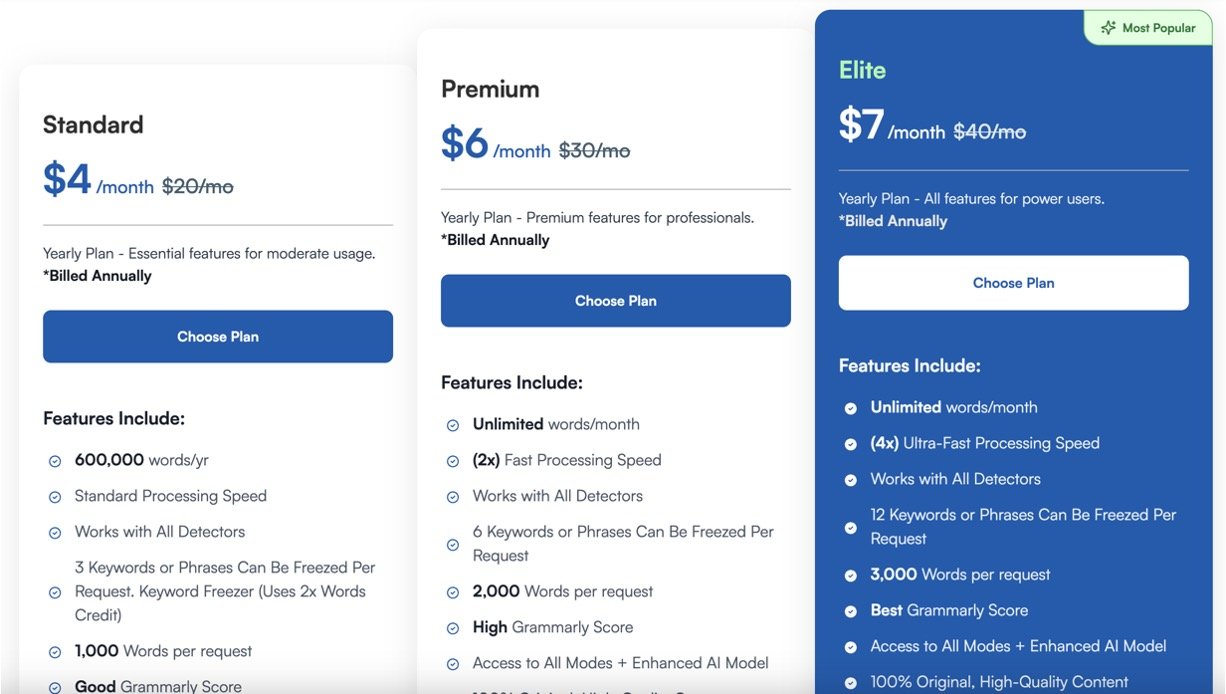Viewport: 1226px width, 694px height.
Task: Click check icon beside (4x) Ultra-Fast Processing Speed
Action: (x=851, y=444)
